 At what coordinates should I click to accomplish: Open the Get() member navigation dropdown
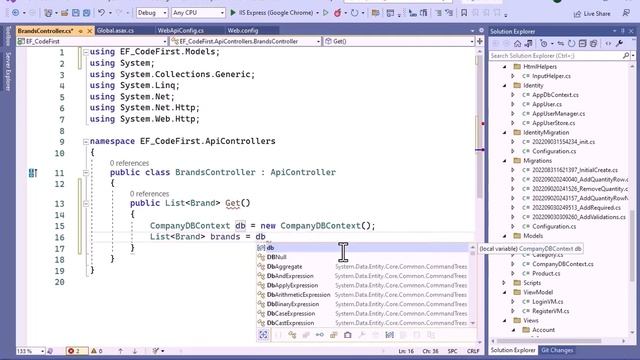[399, 41]
